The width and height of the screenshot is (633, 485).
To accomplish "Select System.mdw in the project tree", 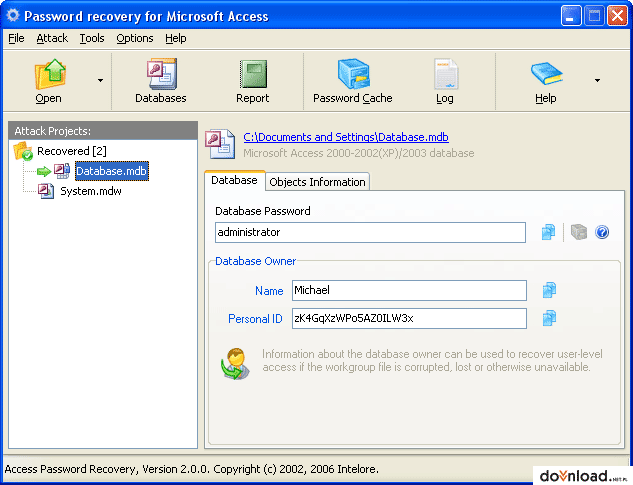I will point(91,191).
